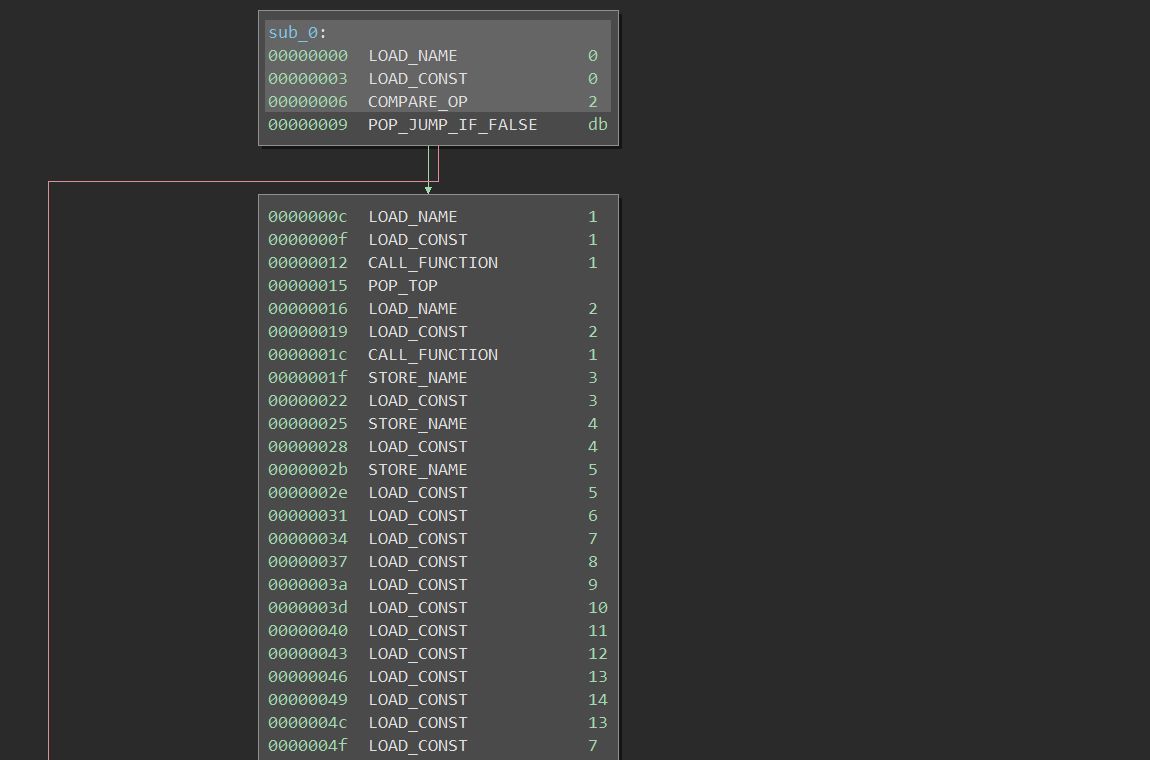
Task: Select the sub_0 function label
Action: (293, 32)
